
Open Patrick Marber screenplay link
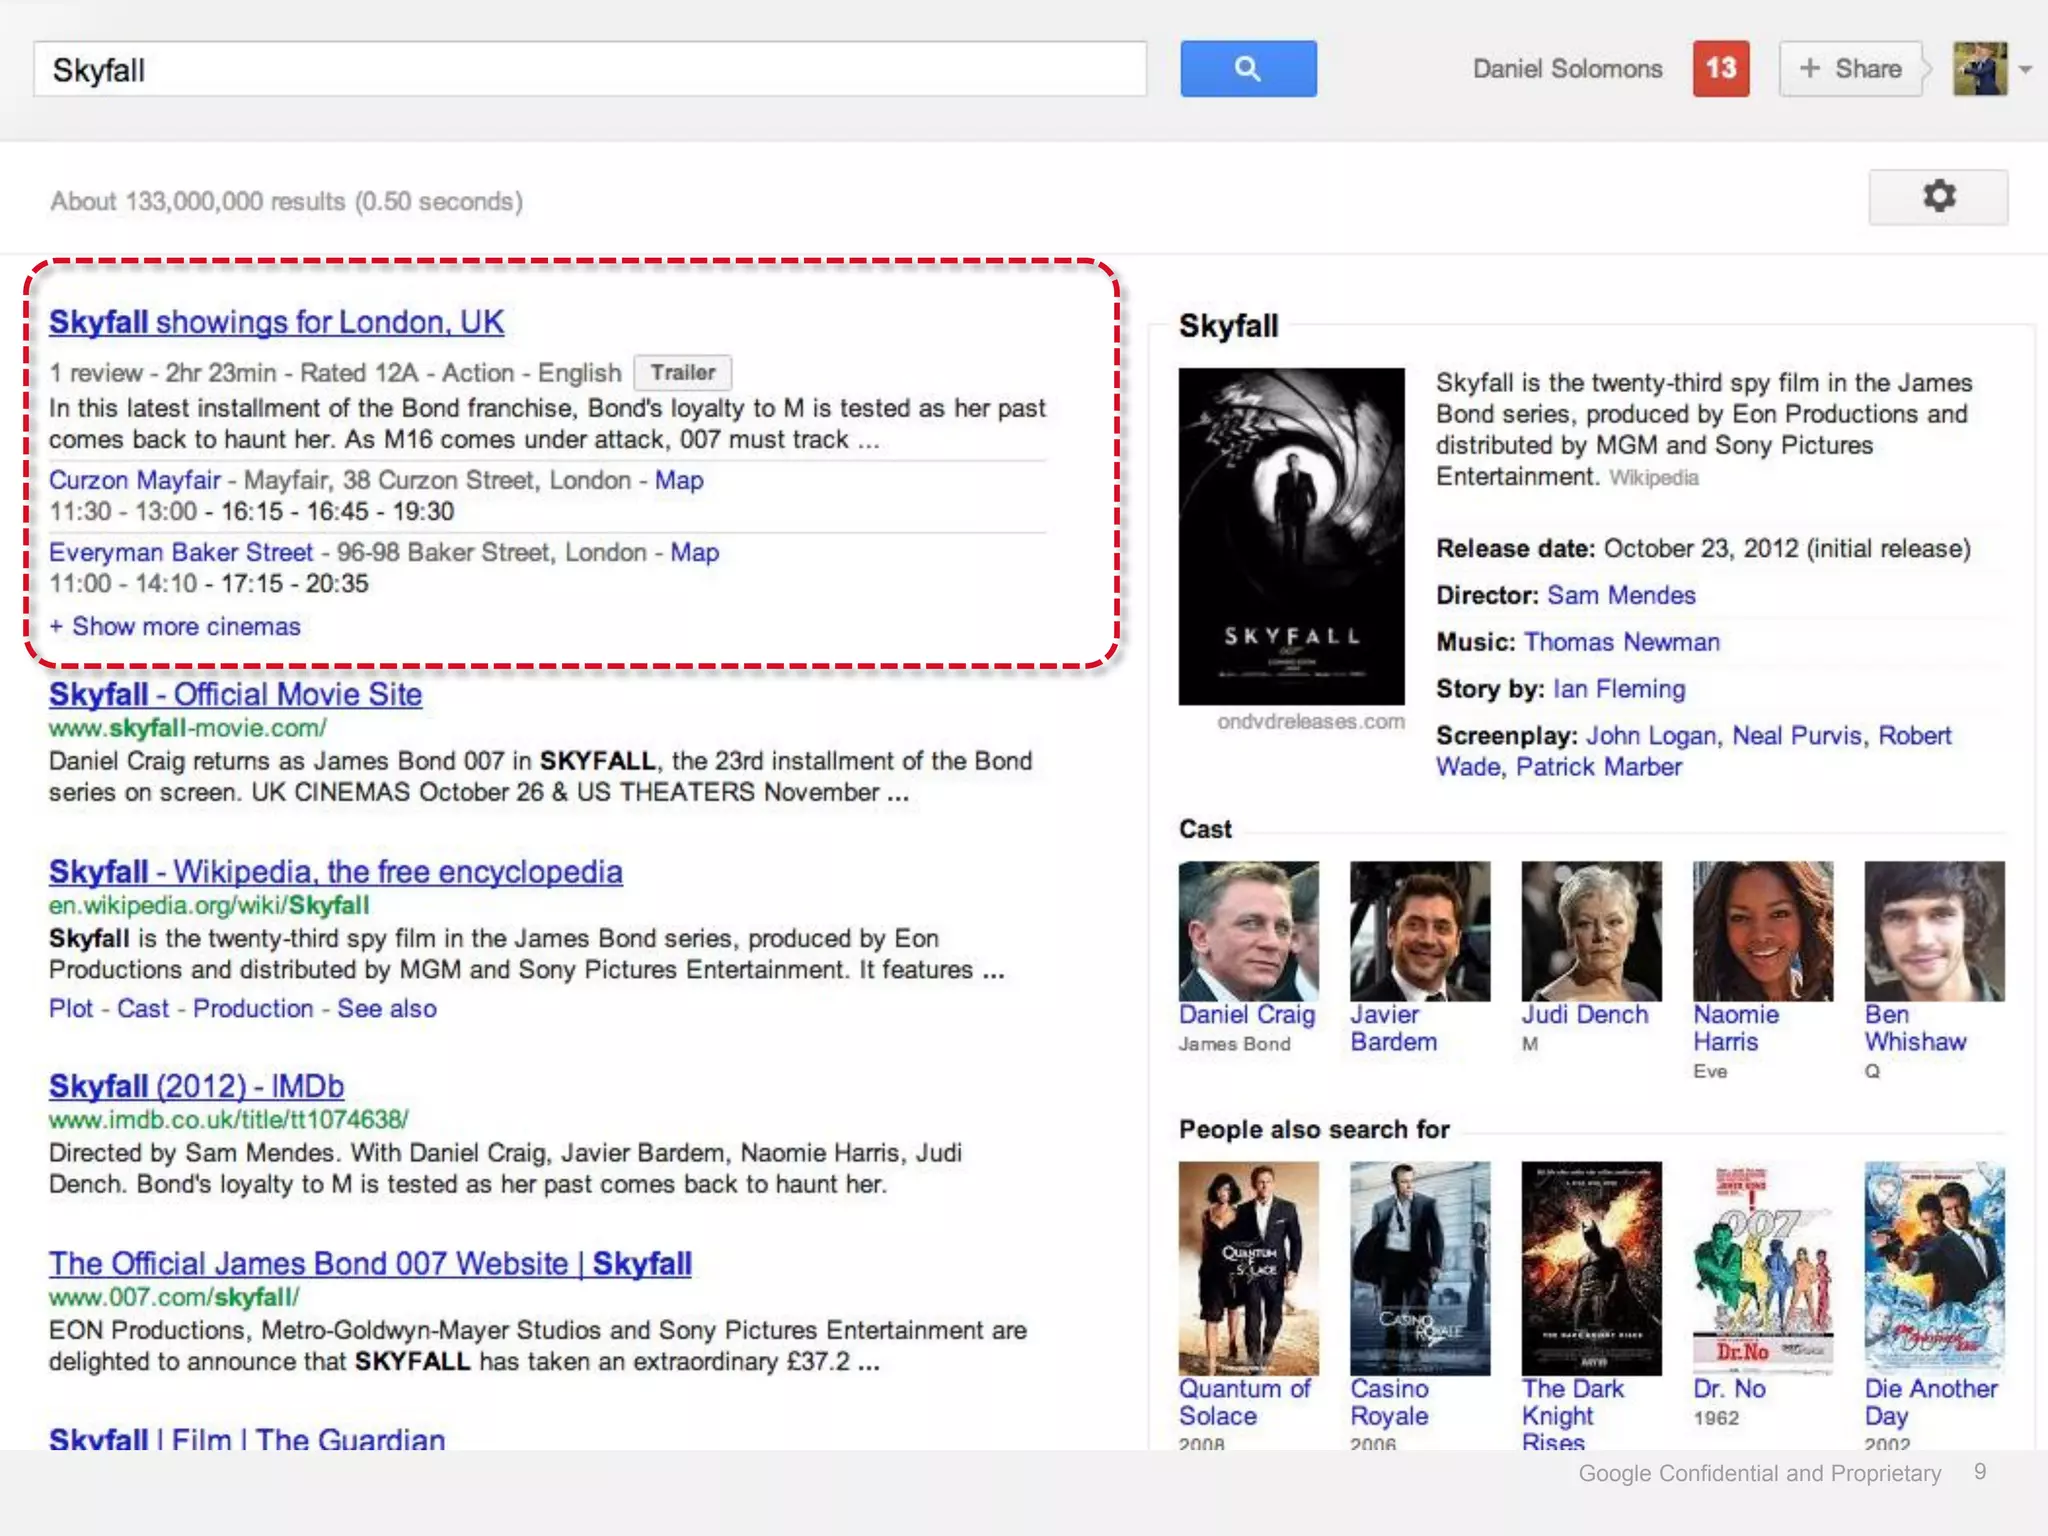point(1599,767)
